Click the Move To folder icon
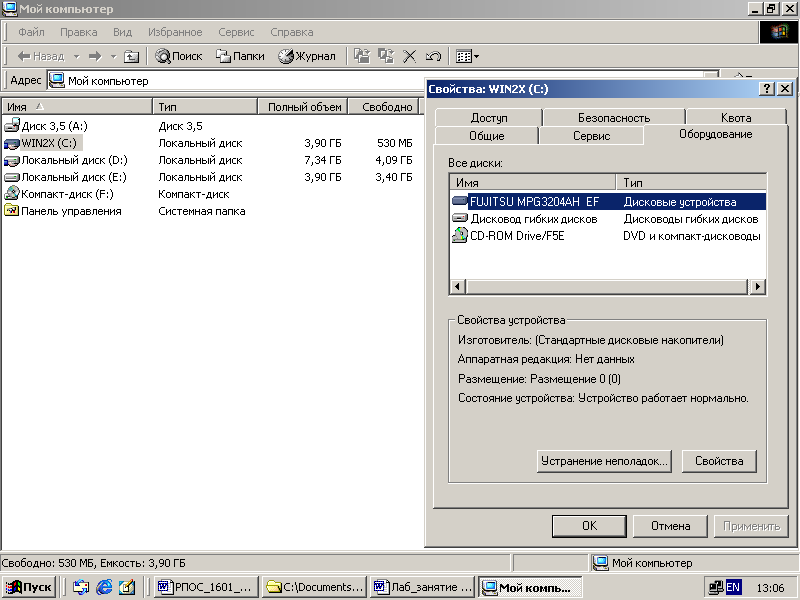Screen dimensions: 800x600 pyautogui.click(x=362, y=56)
